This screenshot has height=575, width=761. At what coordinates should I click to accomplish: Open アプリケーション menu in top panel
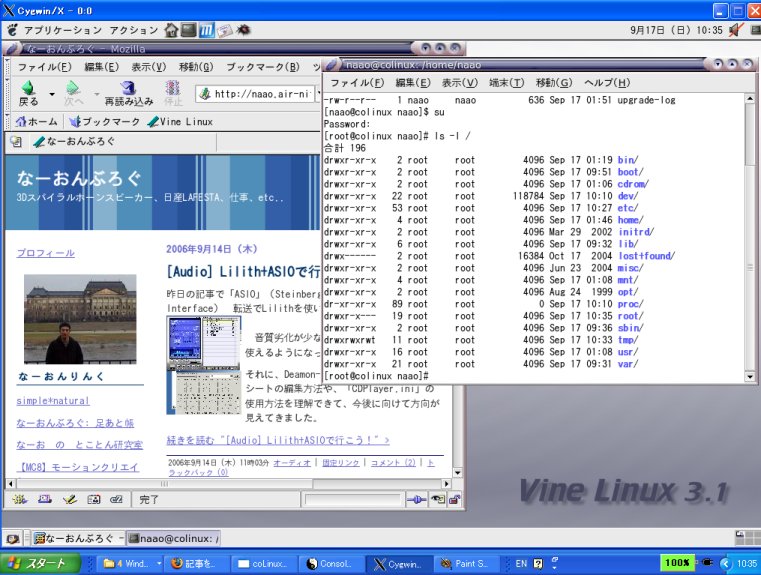click(x=63, y=30)
